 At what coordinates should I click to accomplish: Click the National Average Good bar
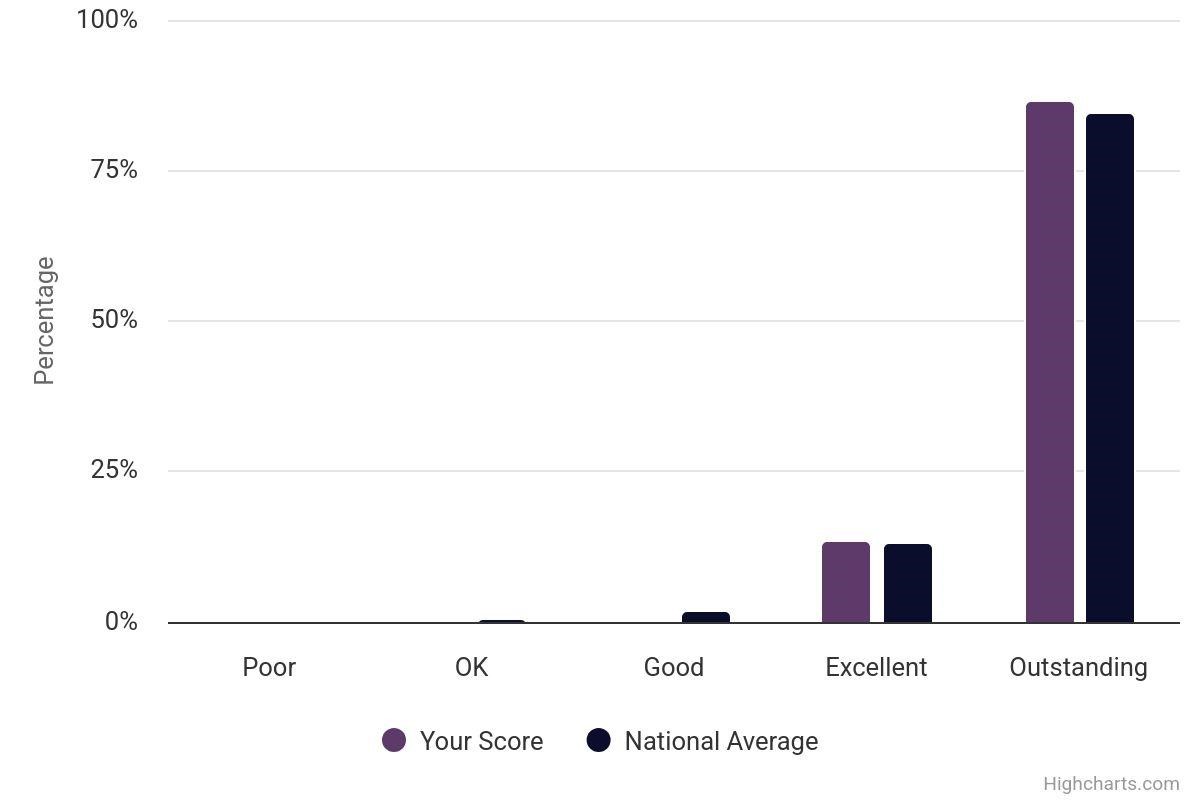706,617
